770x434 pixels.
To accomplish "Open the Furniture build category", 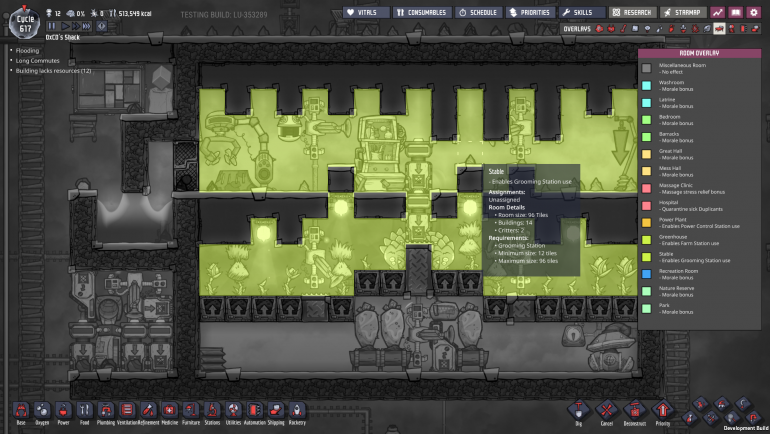I will pos(191,410).
